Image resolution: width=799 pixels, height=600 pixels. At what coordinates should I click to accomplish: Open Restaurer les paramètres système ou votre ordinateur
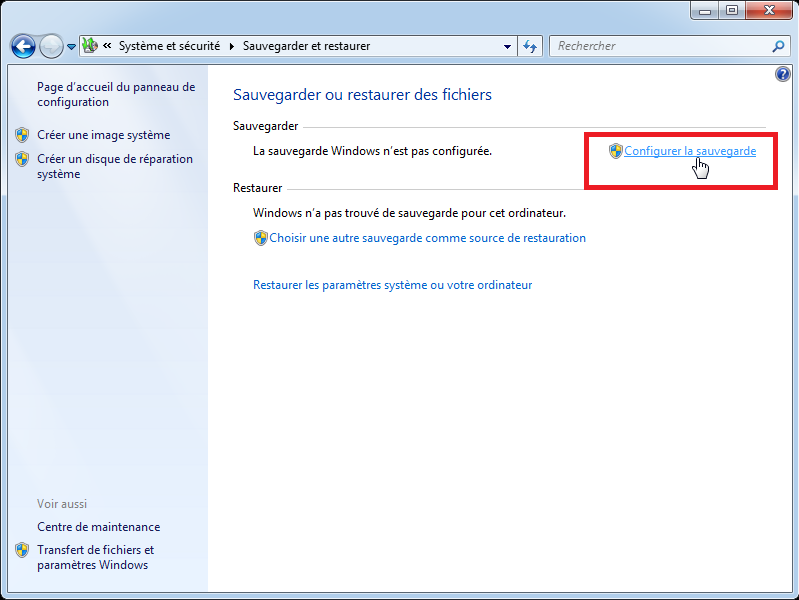coord(392,285)
